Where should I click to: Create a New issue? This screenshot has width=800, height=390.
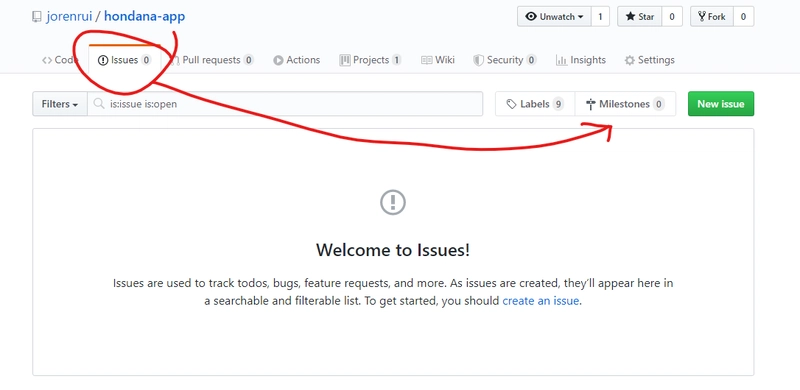pyautogui.click(x=720, y=104)
